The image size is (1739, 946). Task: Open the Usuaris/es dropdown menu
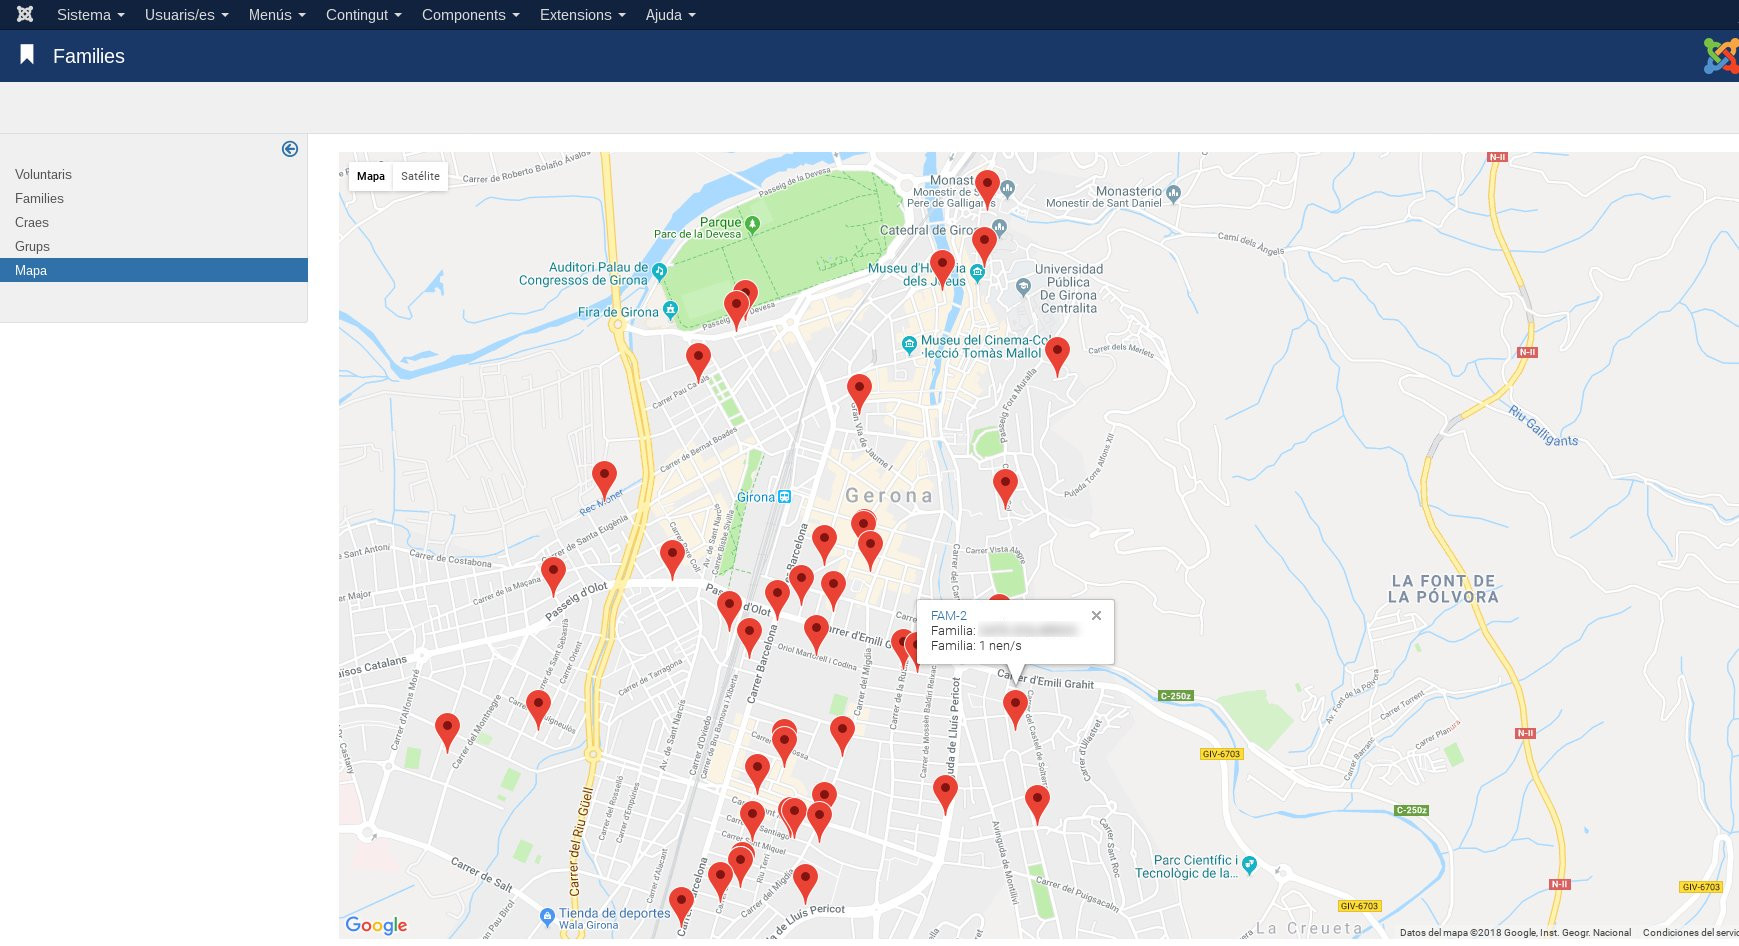click(186, 15)
